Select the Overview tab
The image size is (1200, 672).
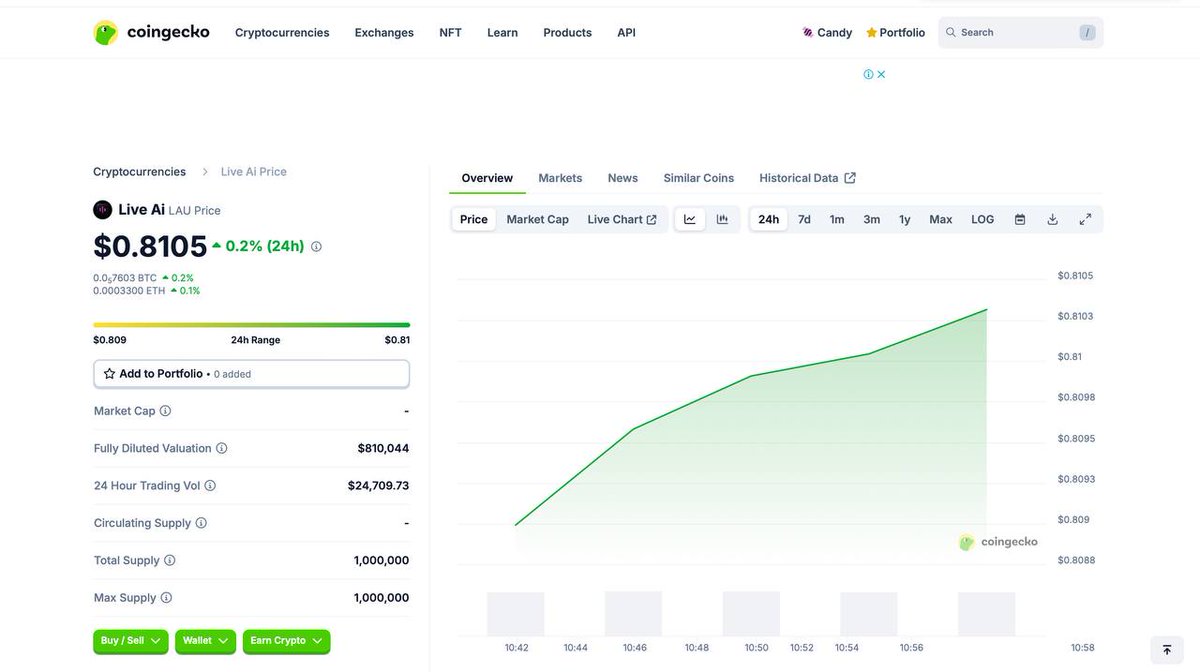(x=487, y=178)
